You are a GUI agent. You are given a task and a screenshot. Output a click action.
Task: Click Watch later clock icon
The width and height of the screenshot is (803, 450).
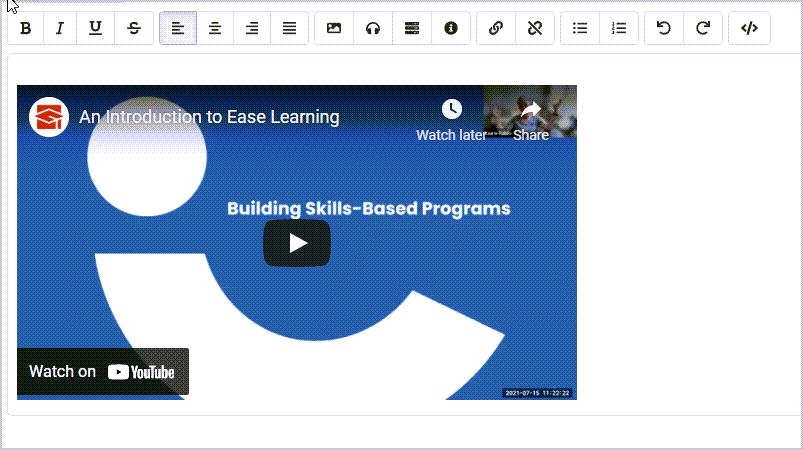click(x=452, y=109)
